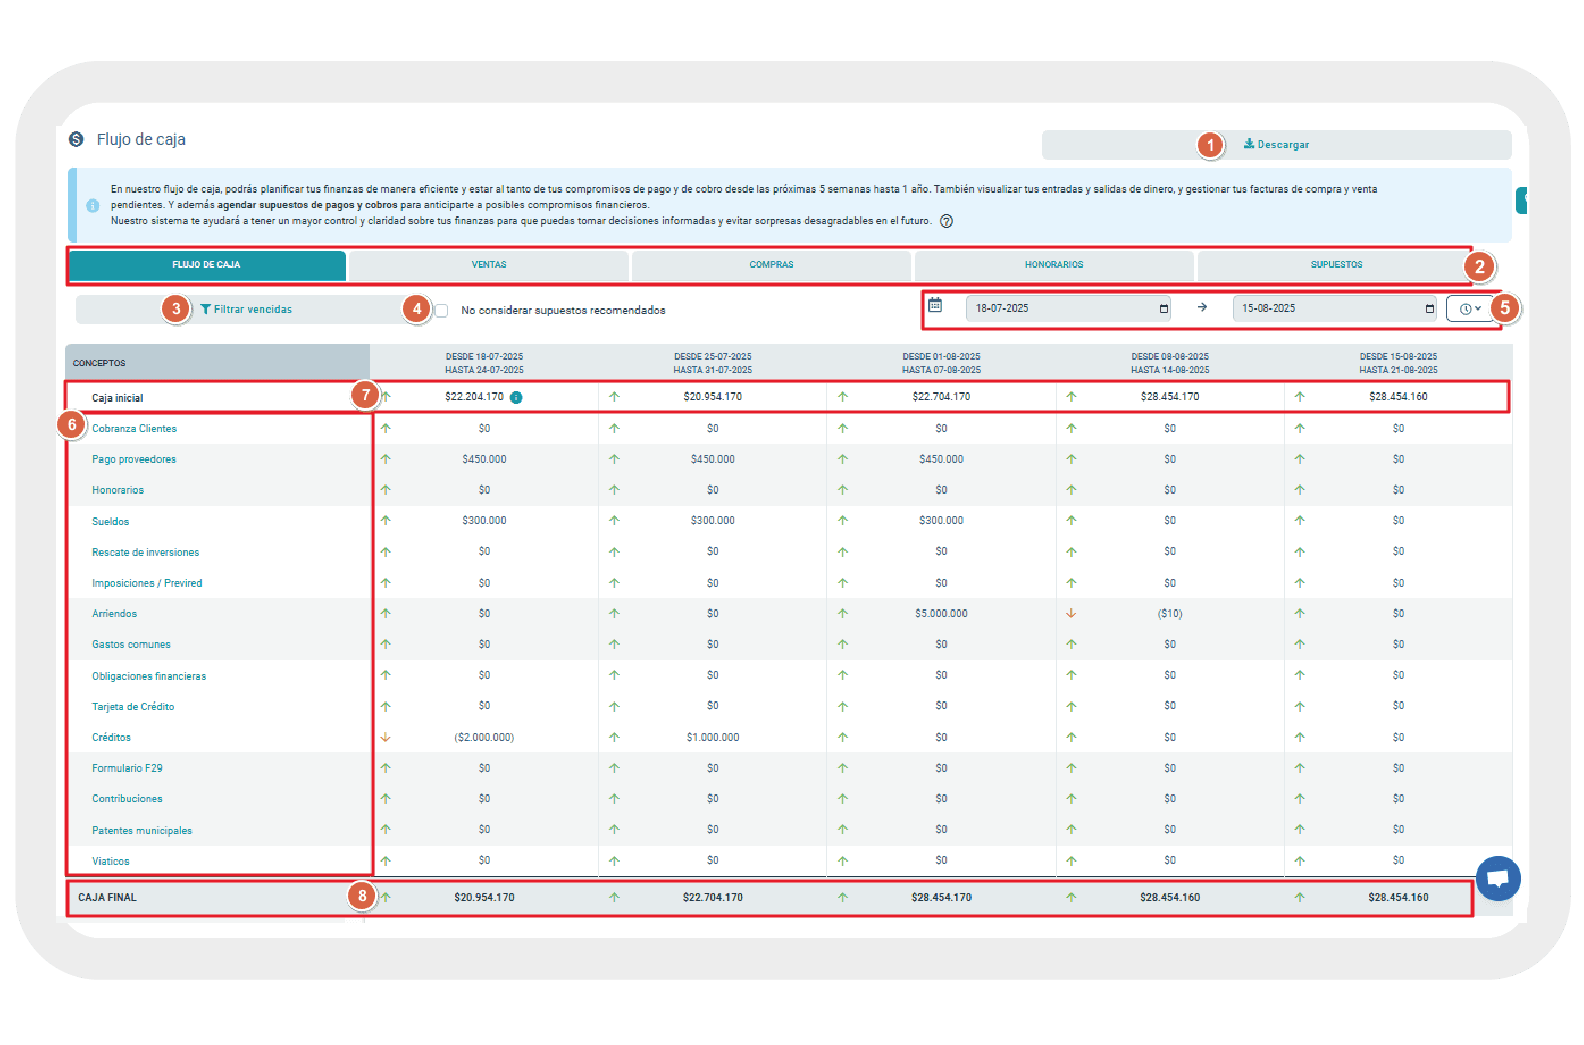This screenshot has height=1045, width=1584.
Task: Click Caja inicial value $28.454.160
Action: [1398, 396]
